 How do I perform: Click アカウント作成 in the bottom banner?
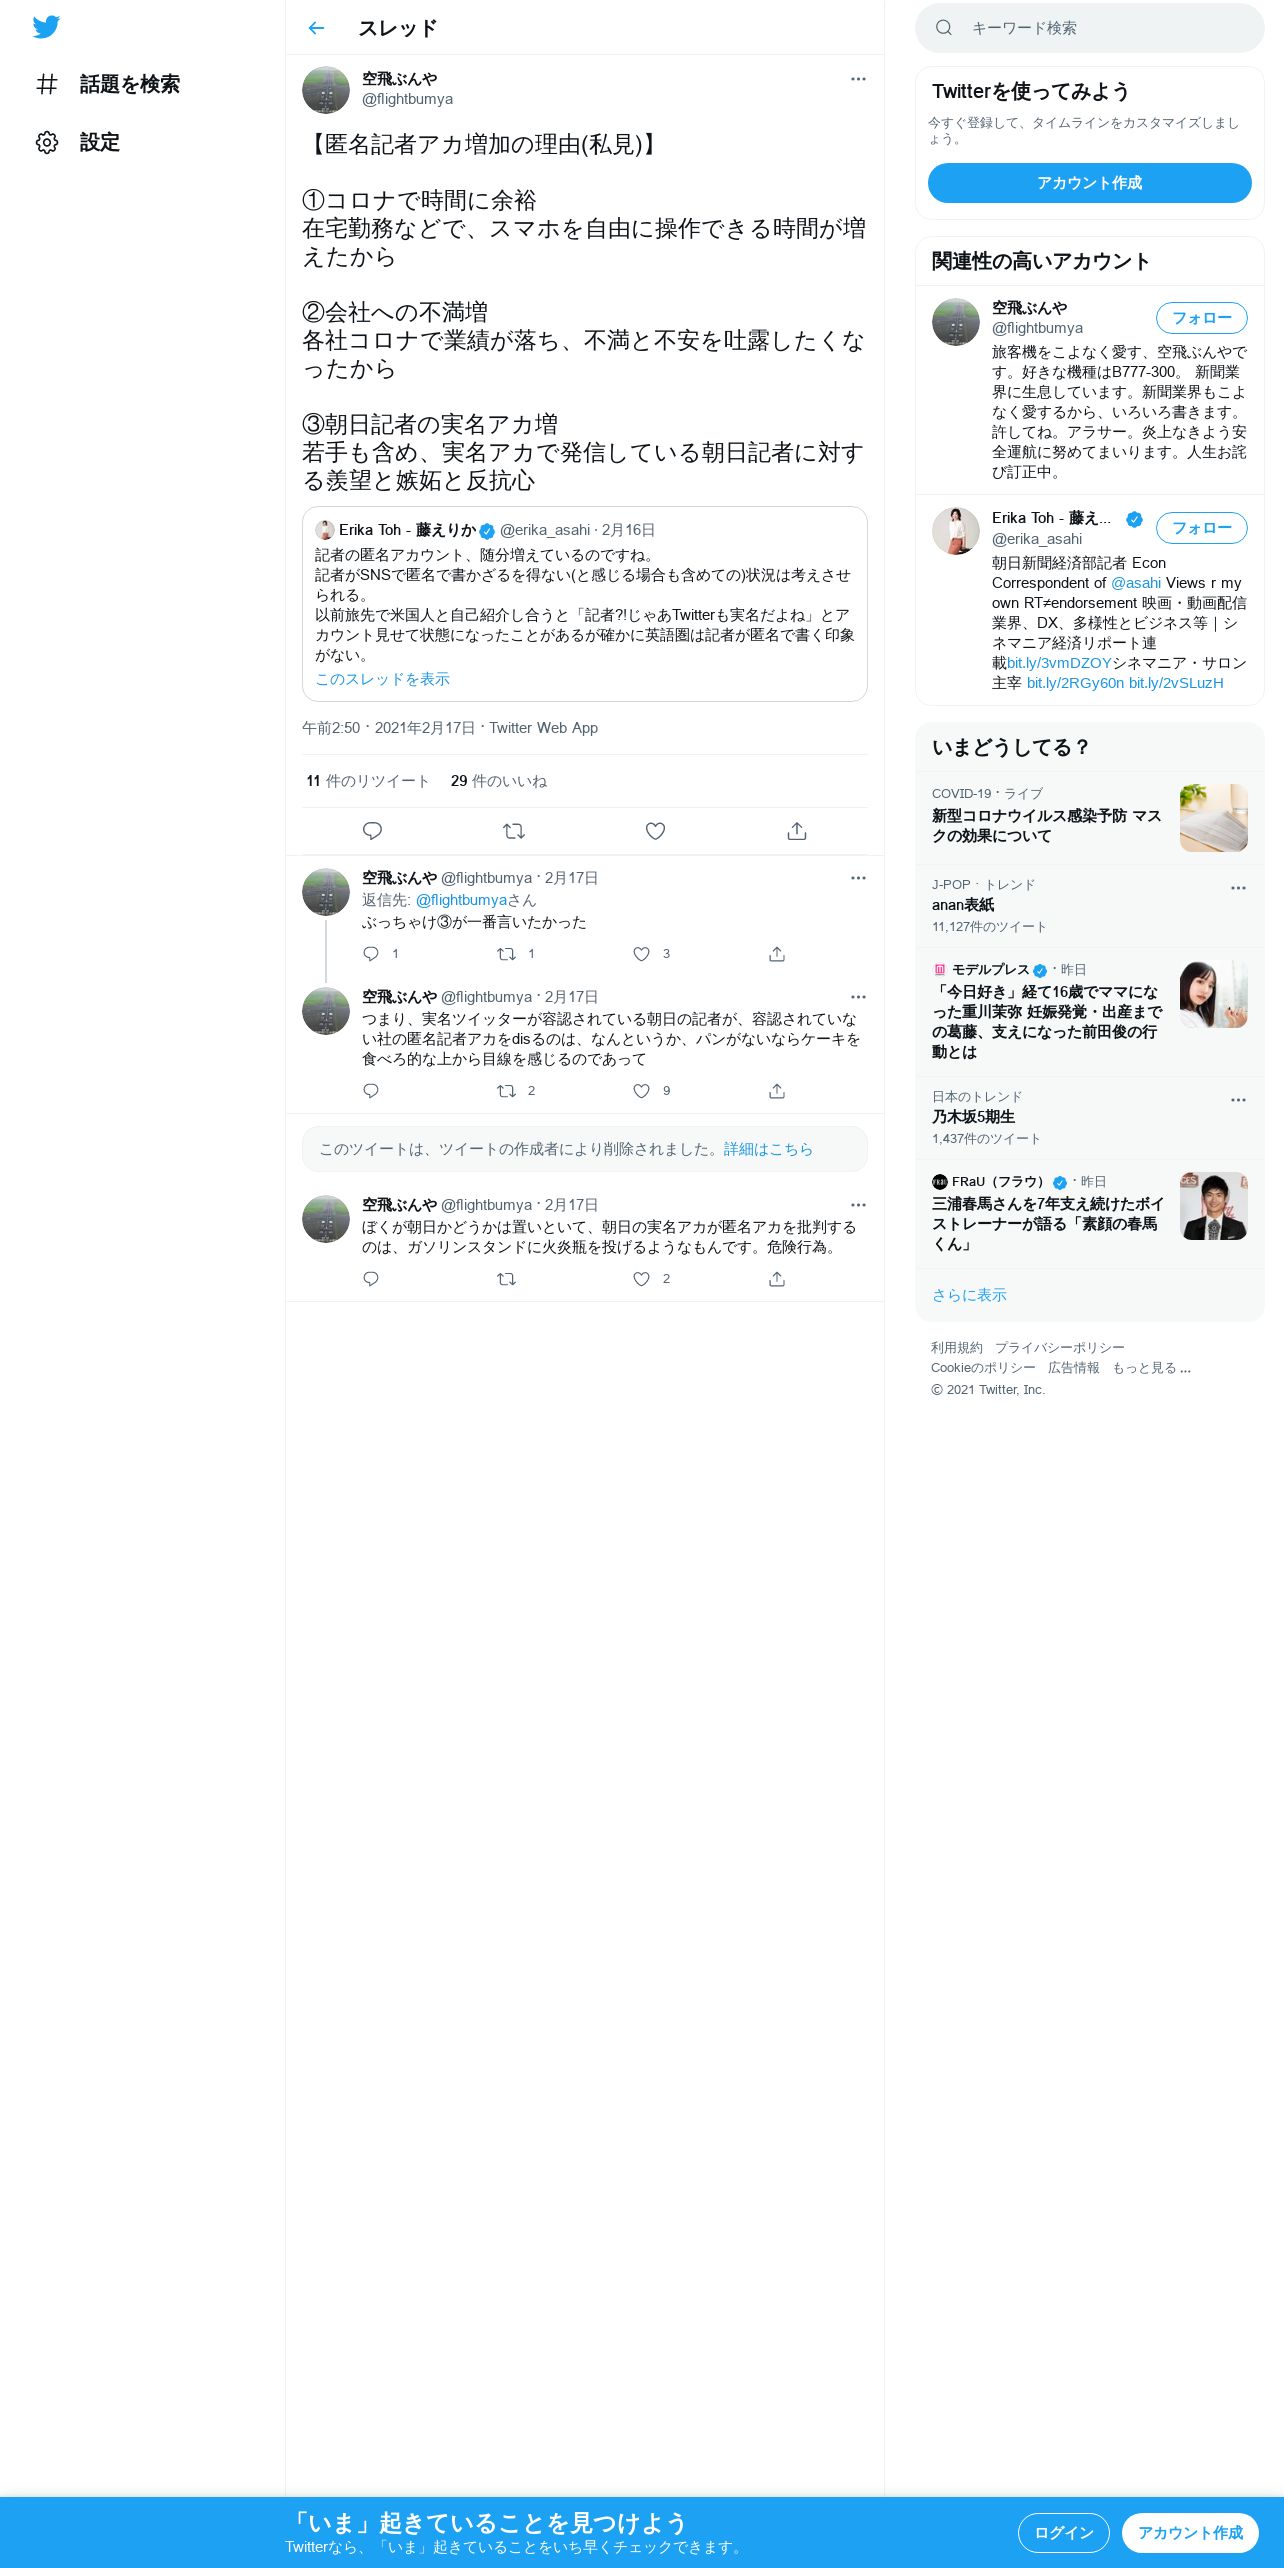[x=1190, y=2533]
